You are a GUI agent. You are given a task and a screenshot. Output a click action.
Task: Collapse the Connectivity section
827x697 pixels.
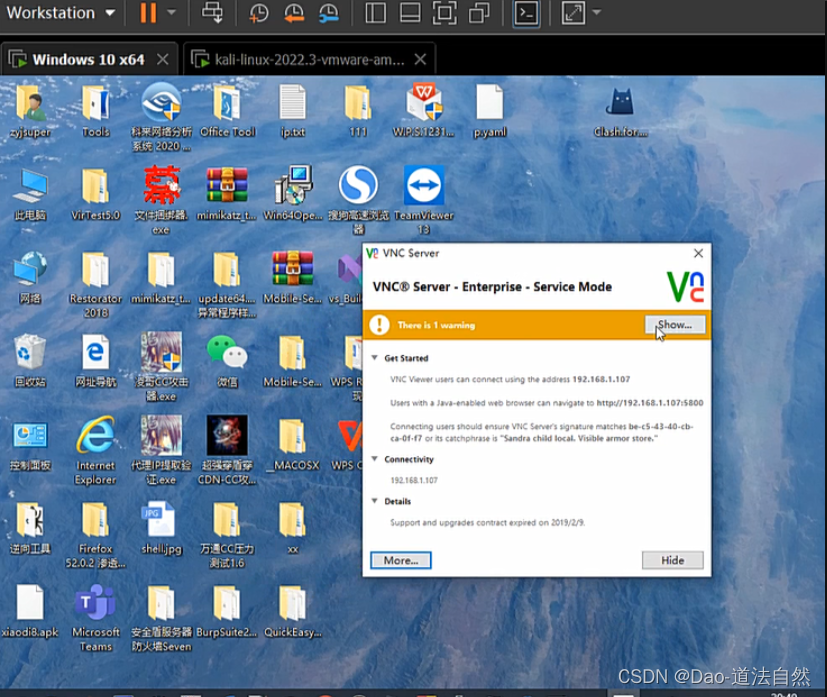374,459
